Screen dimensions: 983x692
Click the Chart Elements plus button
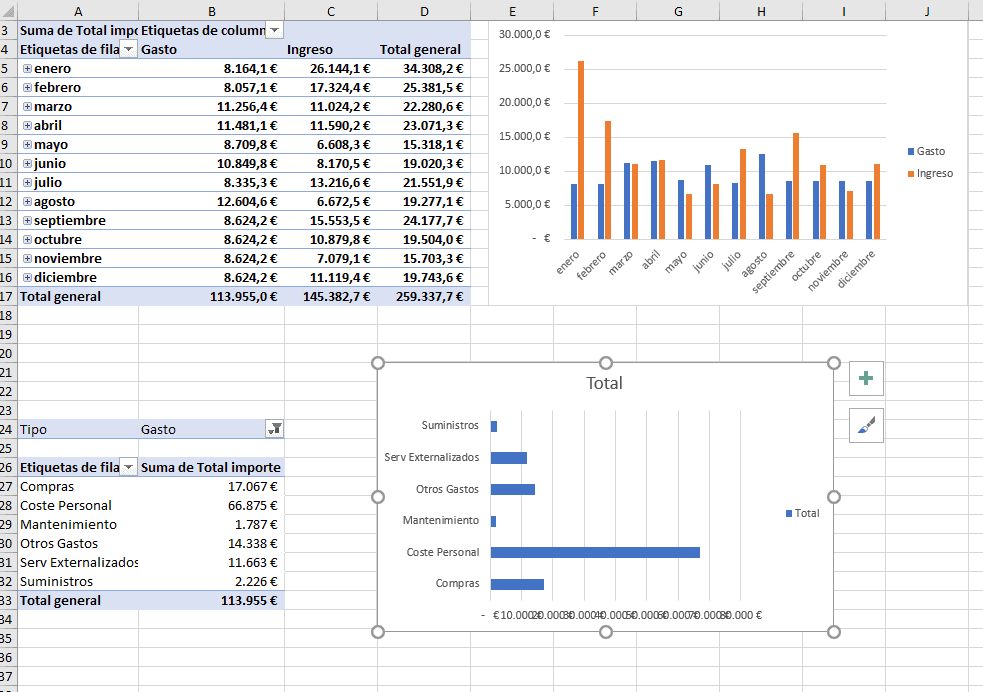coord(866,378)
